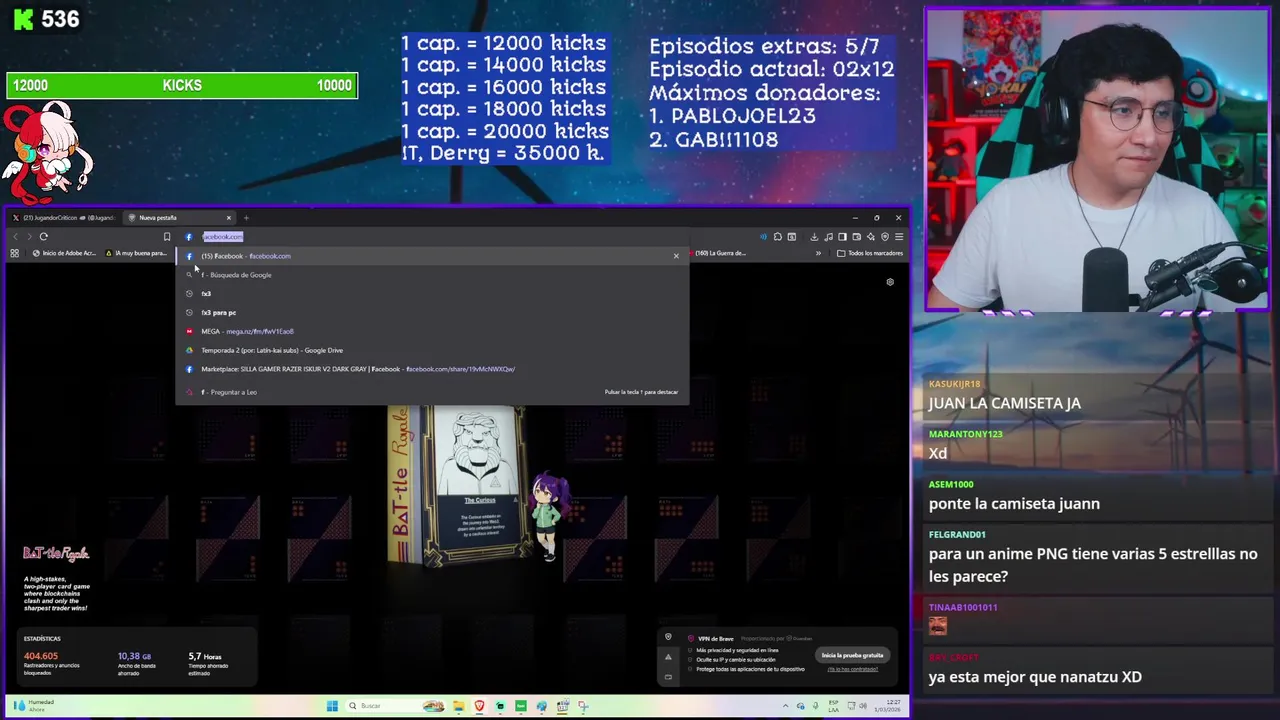
Task: Open bookmark 'Inicio de Adobe Acr...'
Action: (x=64, y=253)
